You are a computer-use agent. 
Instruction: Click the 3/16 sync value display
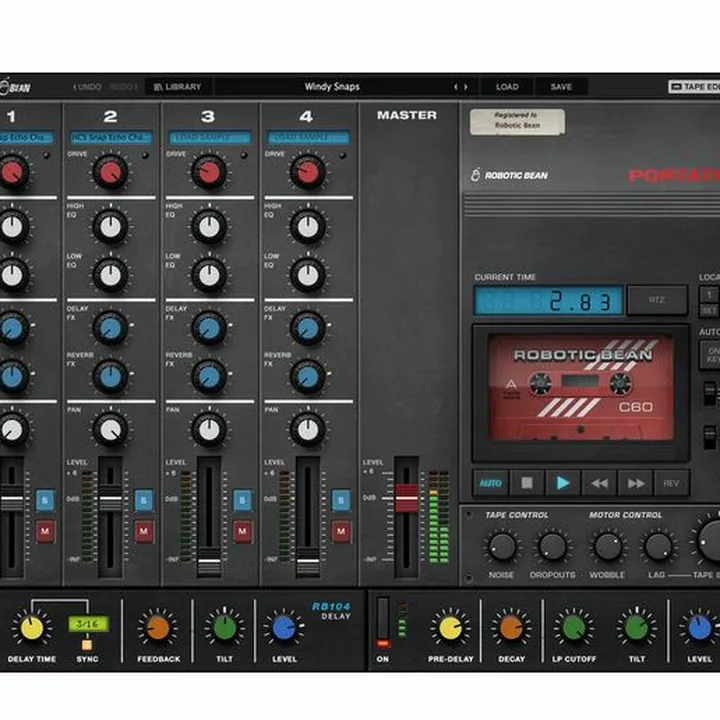coord(88,624)
